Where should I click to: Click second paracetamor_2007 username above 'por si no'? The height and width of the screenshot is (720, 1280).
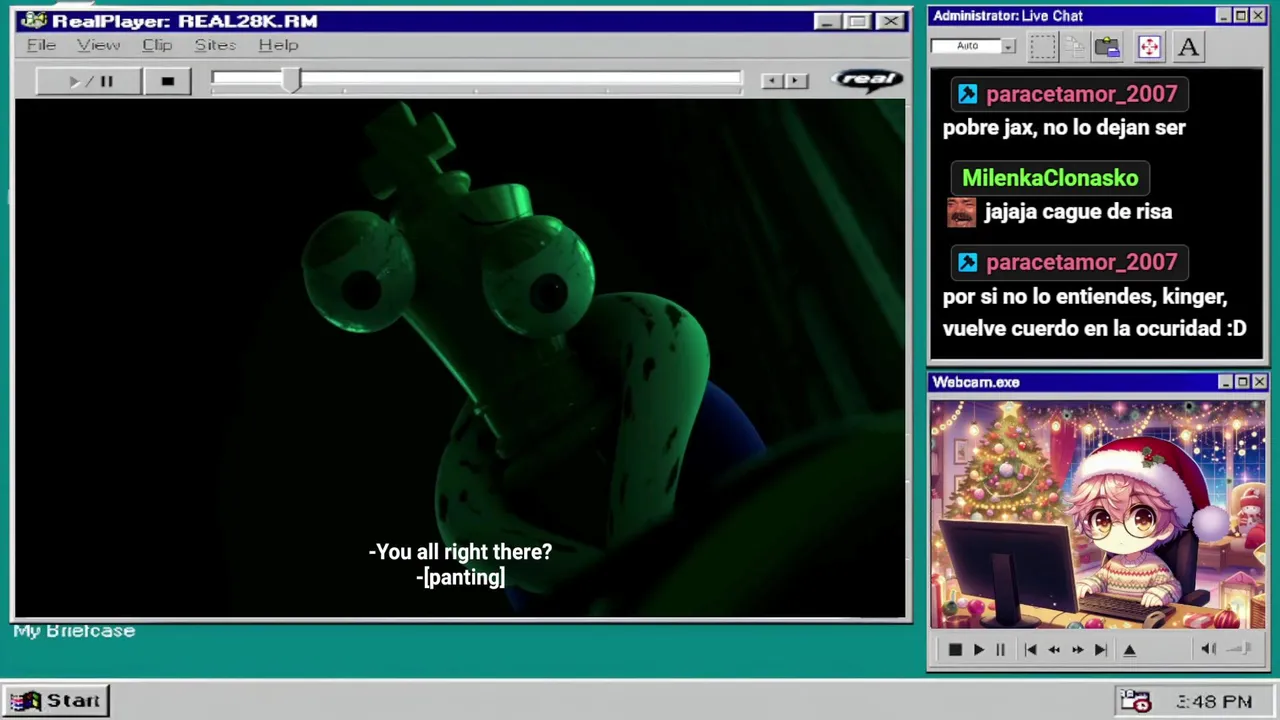point(1081,262)
